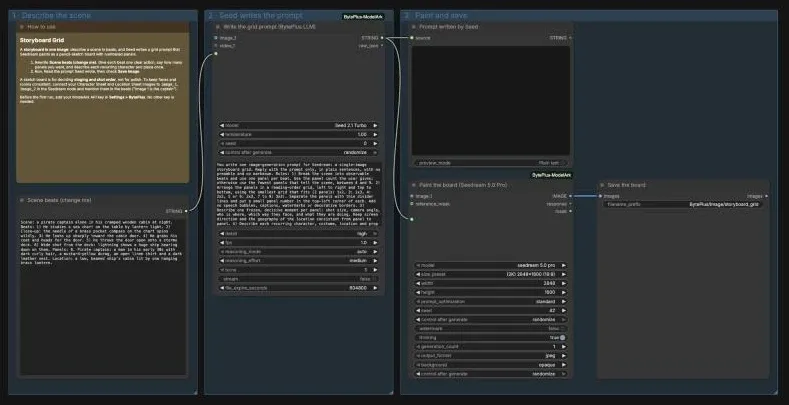Select the group title 'Describe the scene'
This screenshot has height=405, width=789.
click(x=56, y=16)
